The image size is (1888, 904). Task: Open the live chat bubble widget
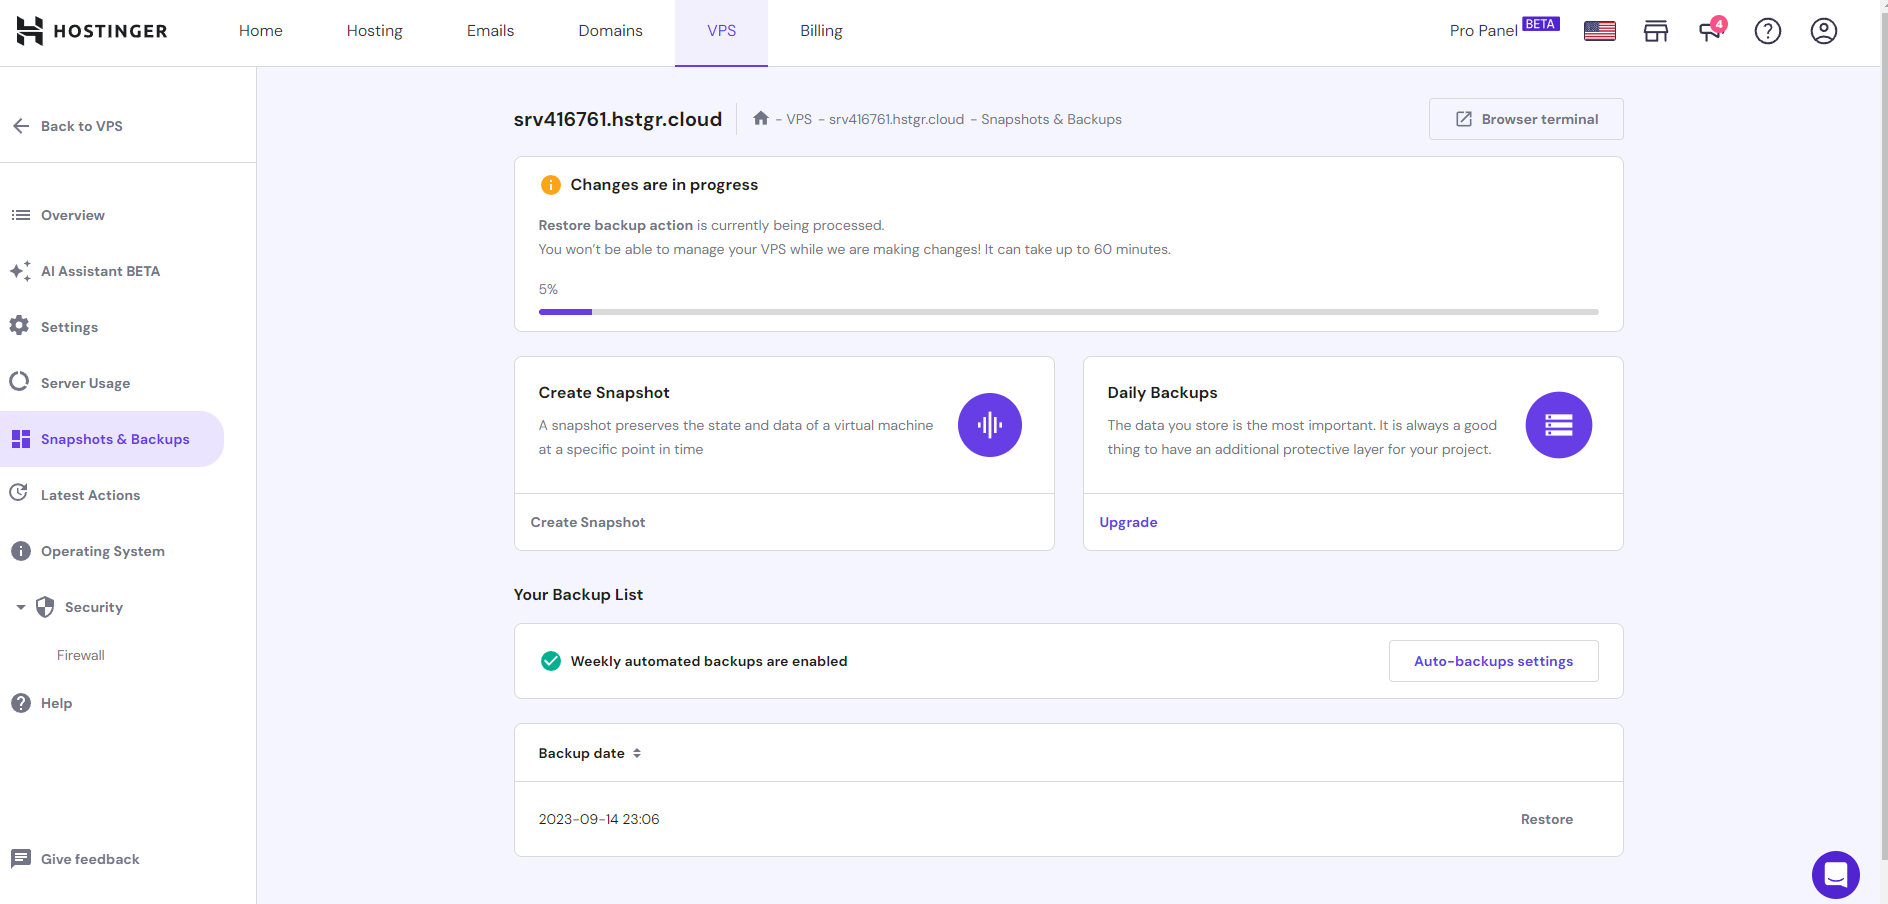[1836, 875]
